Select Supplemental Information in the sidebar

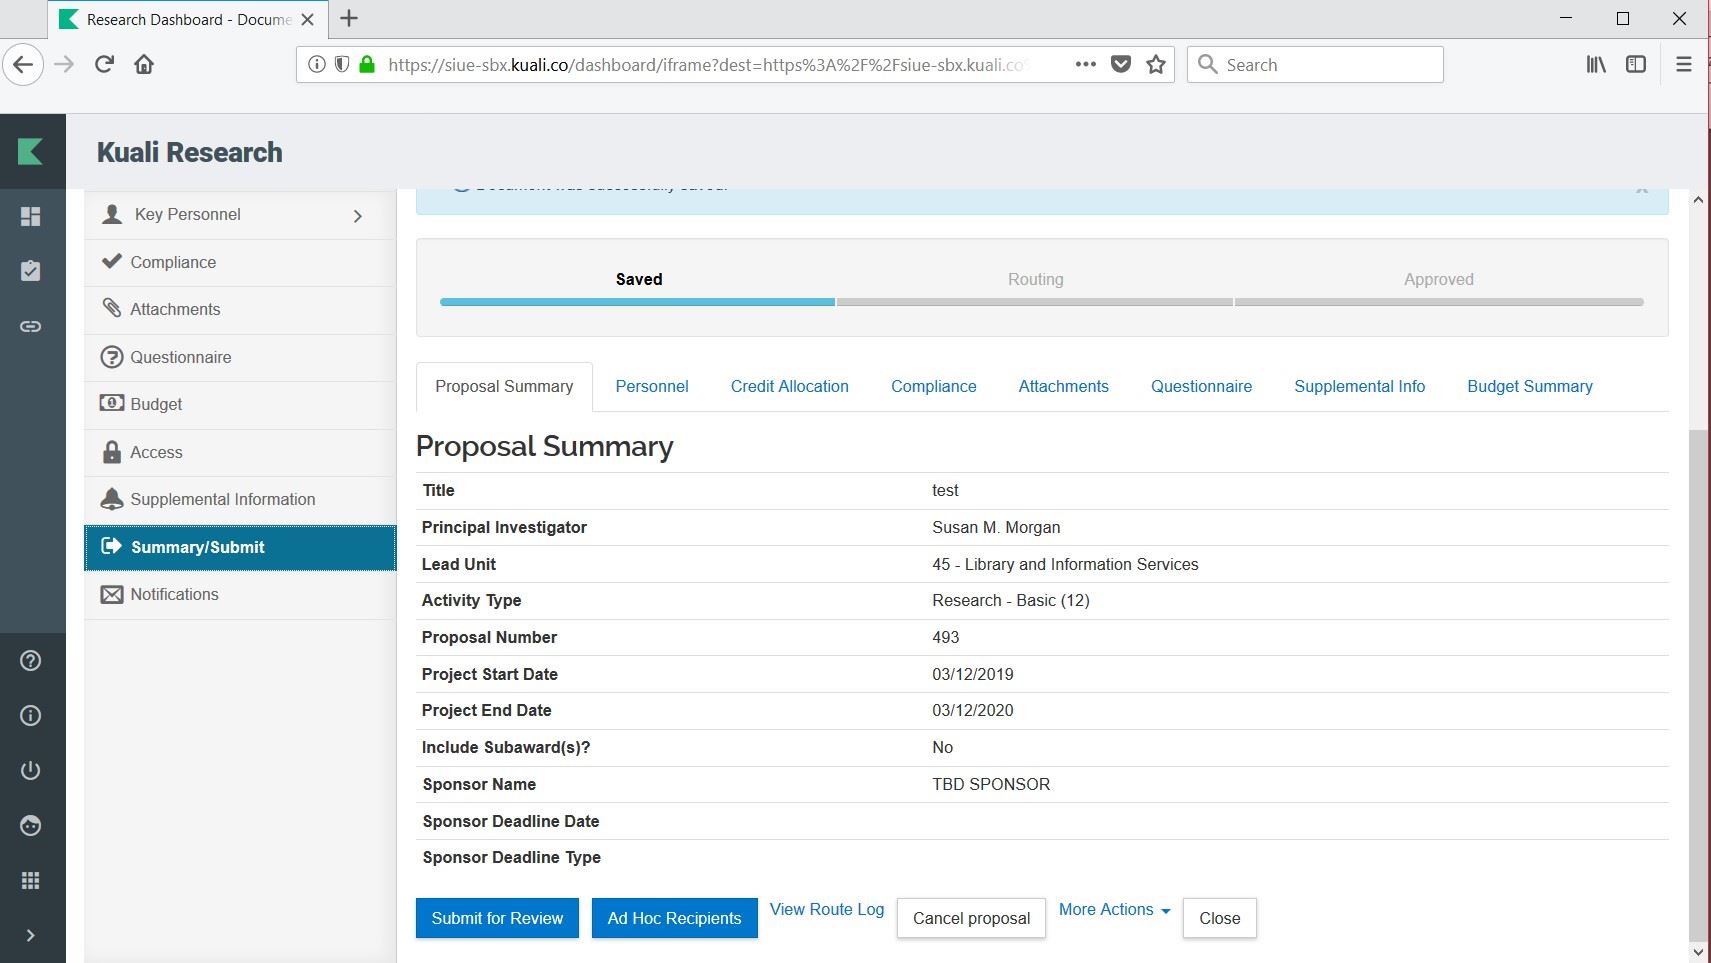[x=222, y=499]
